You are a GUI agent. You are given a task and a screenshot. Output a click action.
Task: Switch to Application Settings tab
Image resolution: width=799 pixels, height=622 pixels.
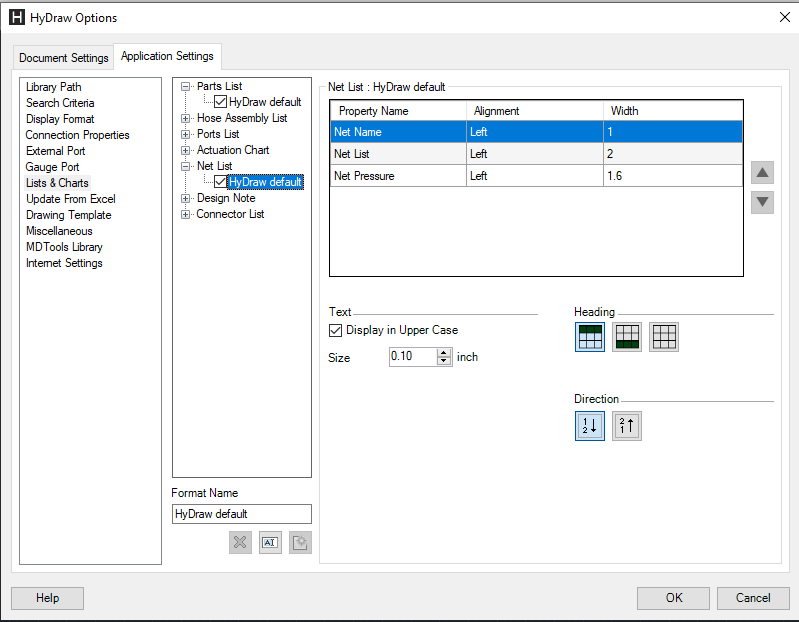(x=167, y=56)
